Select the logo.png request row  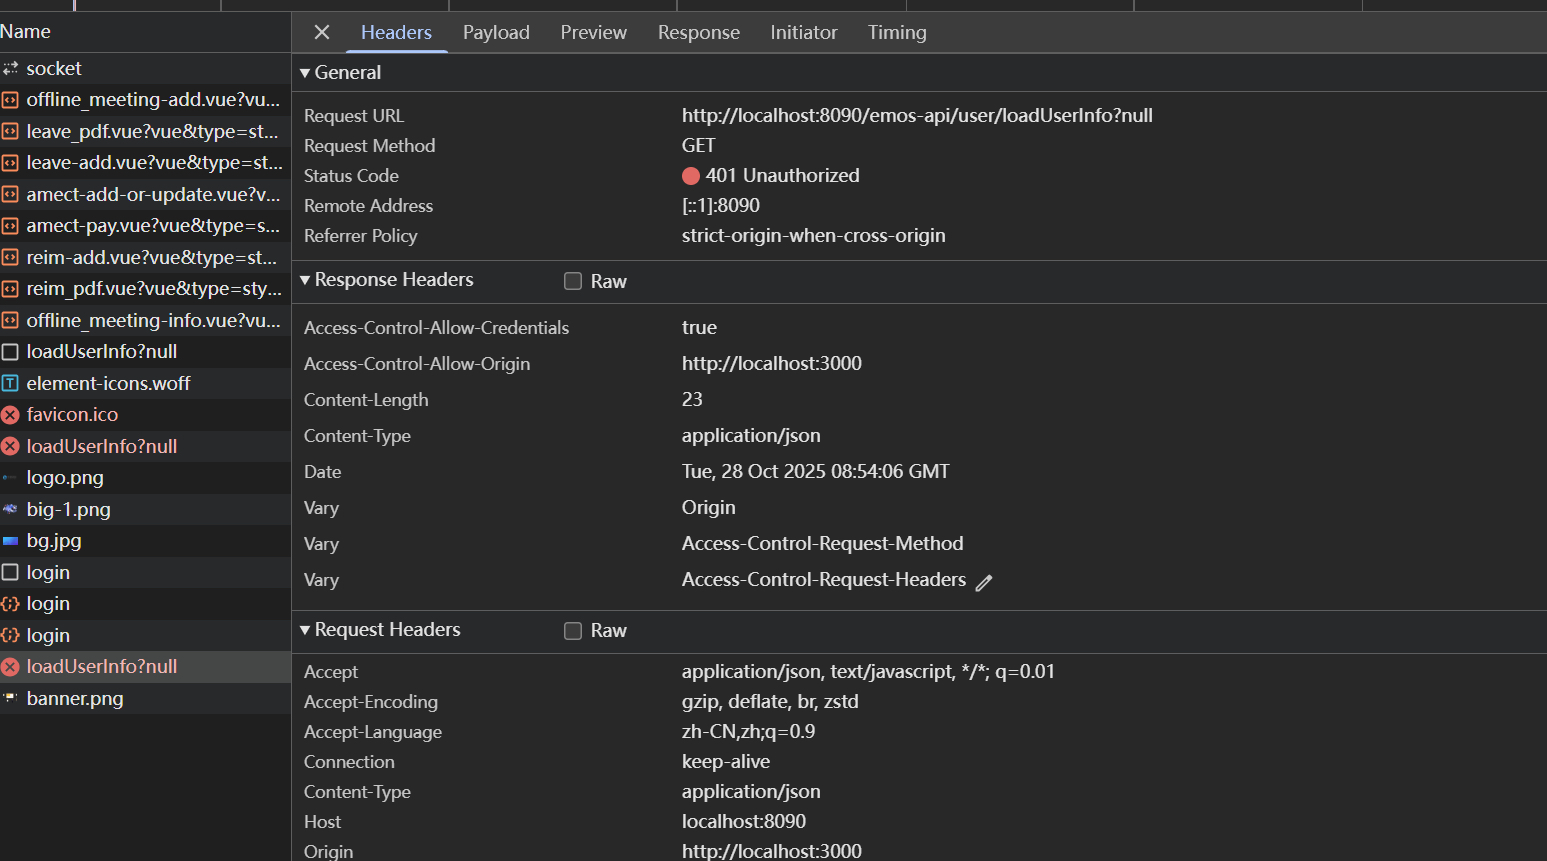click(x=65, y=478)
